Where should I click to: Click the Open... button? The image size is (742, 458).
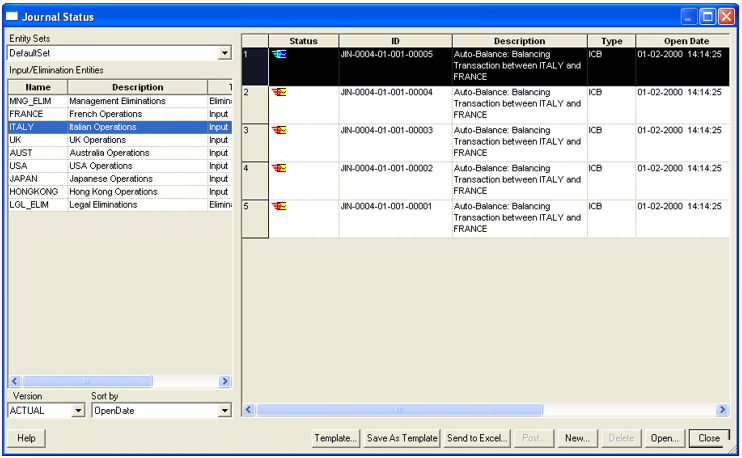coord(664,438)
